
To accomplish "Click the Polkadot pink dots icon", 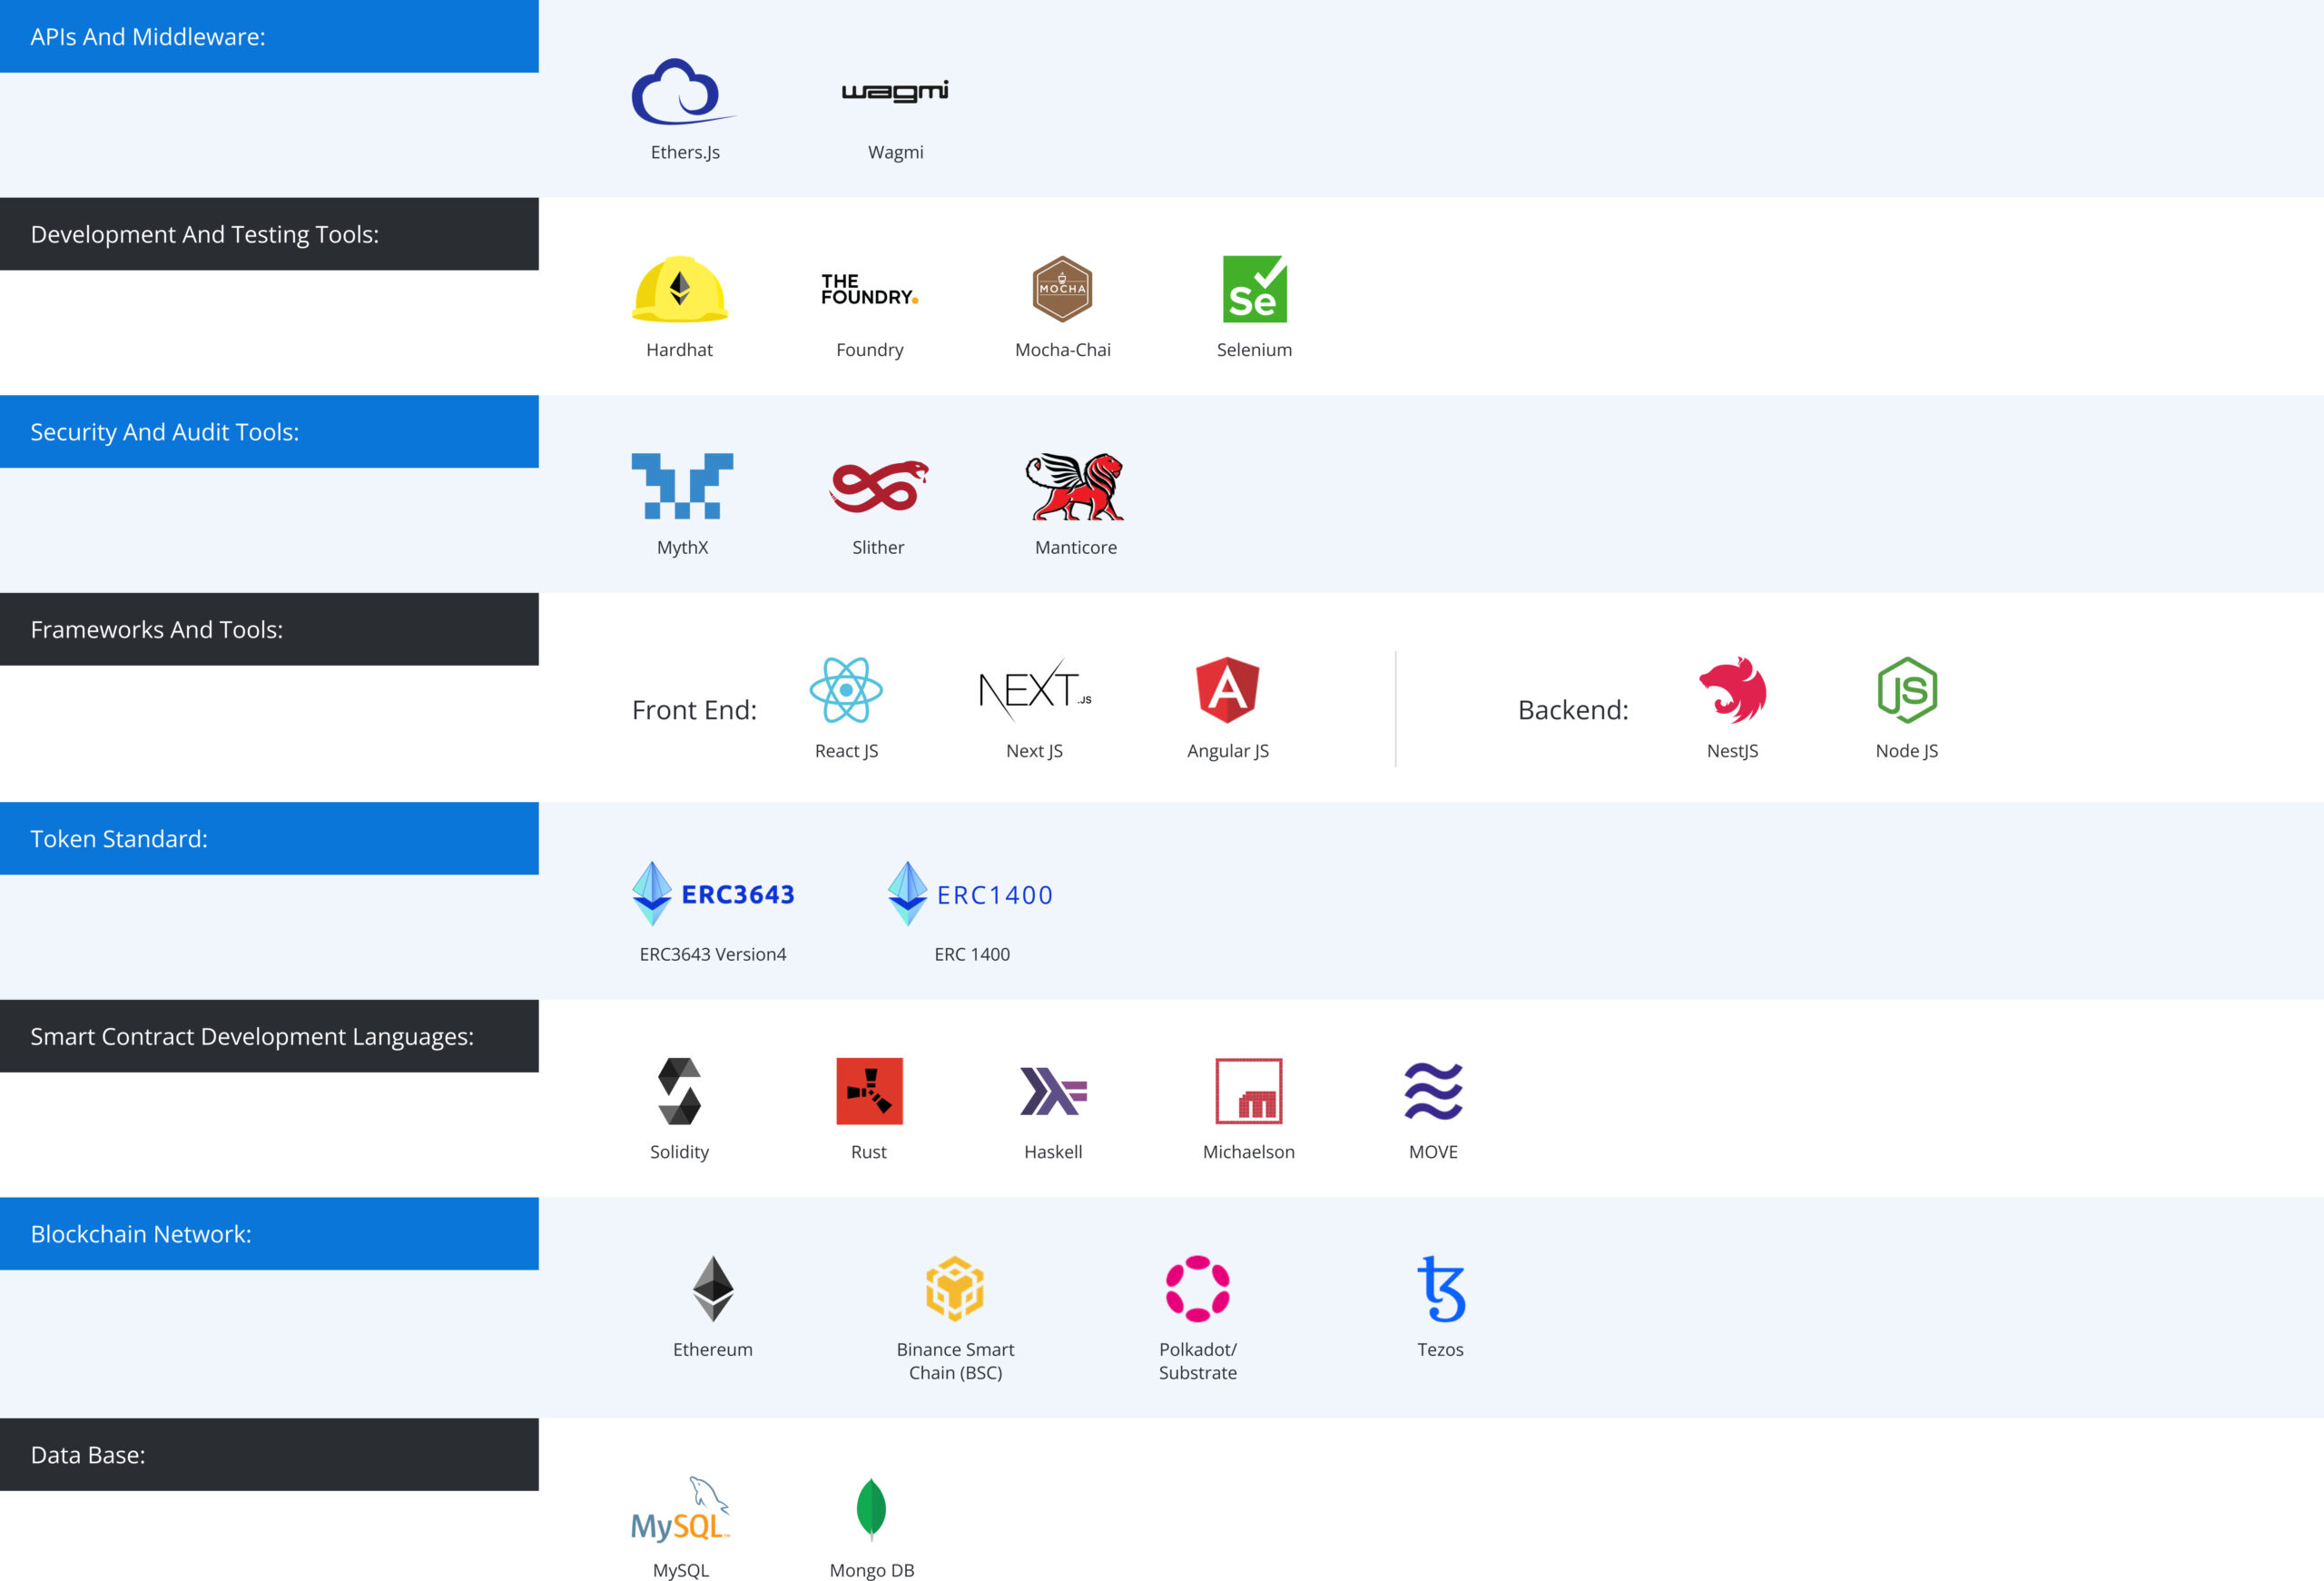I will click(1198, 1289).
